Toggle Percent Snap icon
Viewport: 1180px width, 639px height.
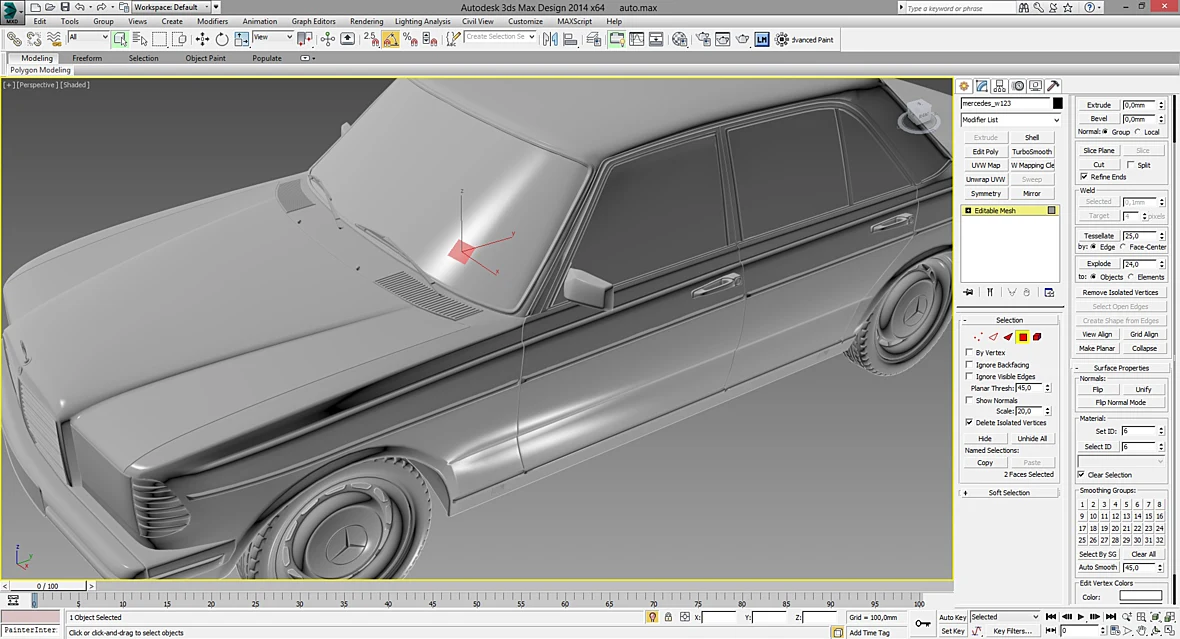(410, 39)
